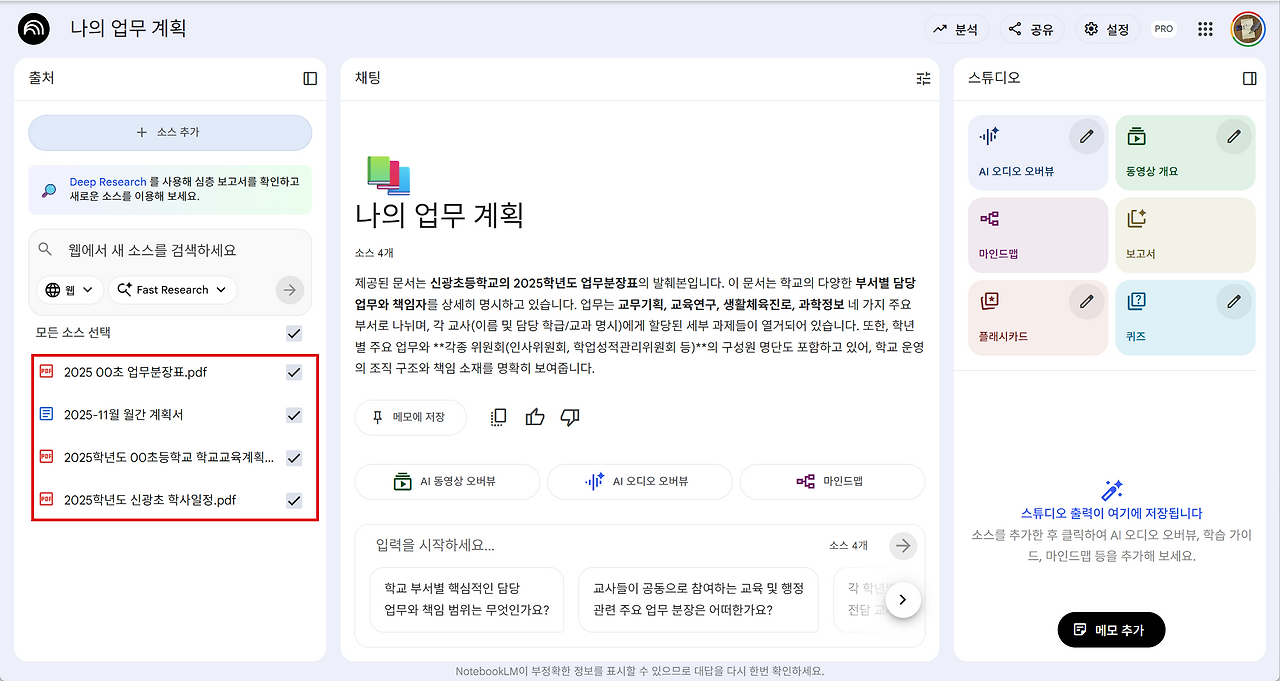Open the Deep Research link
The image size is (1280, 681).
tap(108, 182)
